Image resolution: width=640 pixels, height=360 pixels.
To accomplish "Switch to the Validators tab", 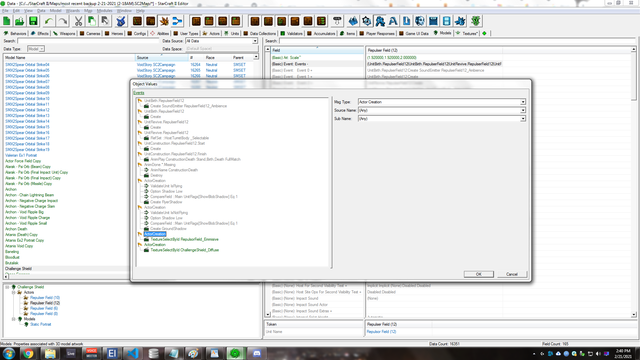I will pyautogui.click(x=291, y=33).
